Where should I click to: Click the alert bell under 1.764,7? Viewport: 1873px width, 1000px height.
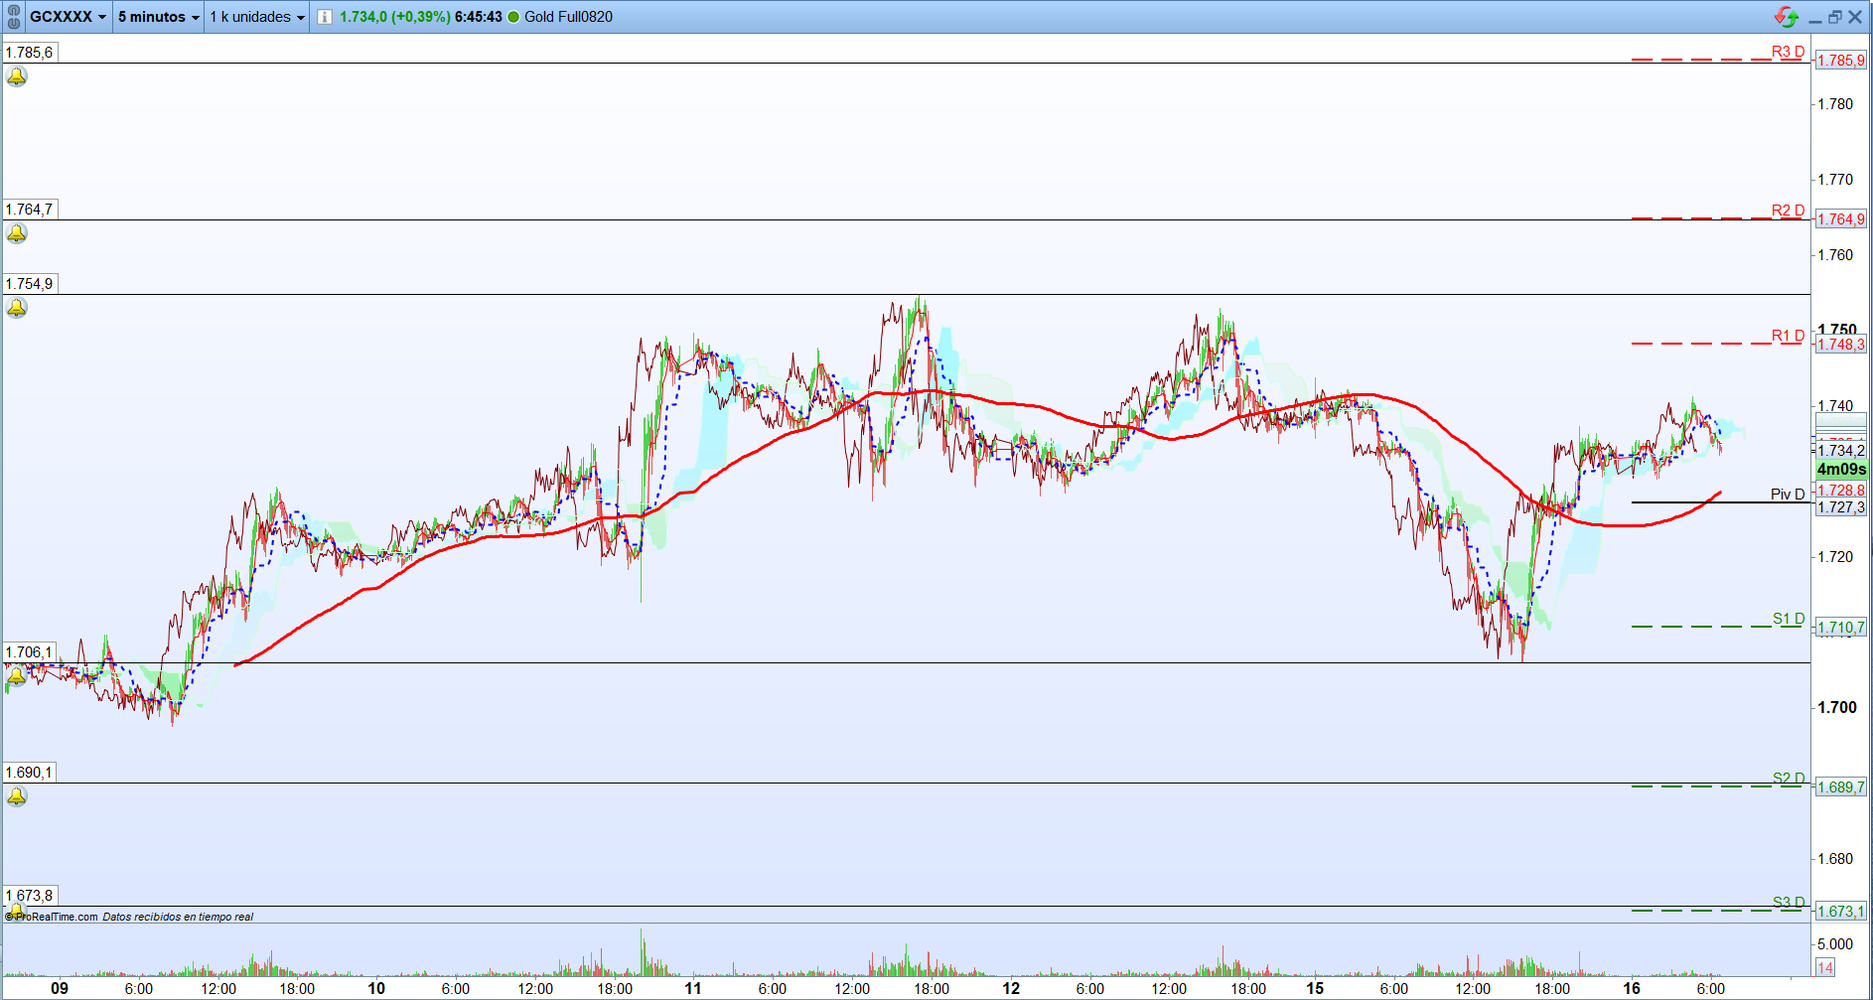click(16, 233)
